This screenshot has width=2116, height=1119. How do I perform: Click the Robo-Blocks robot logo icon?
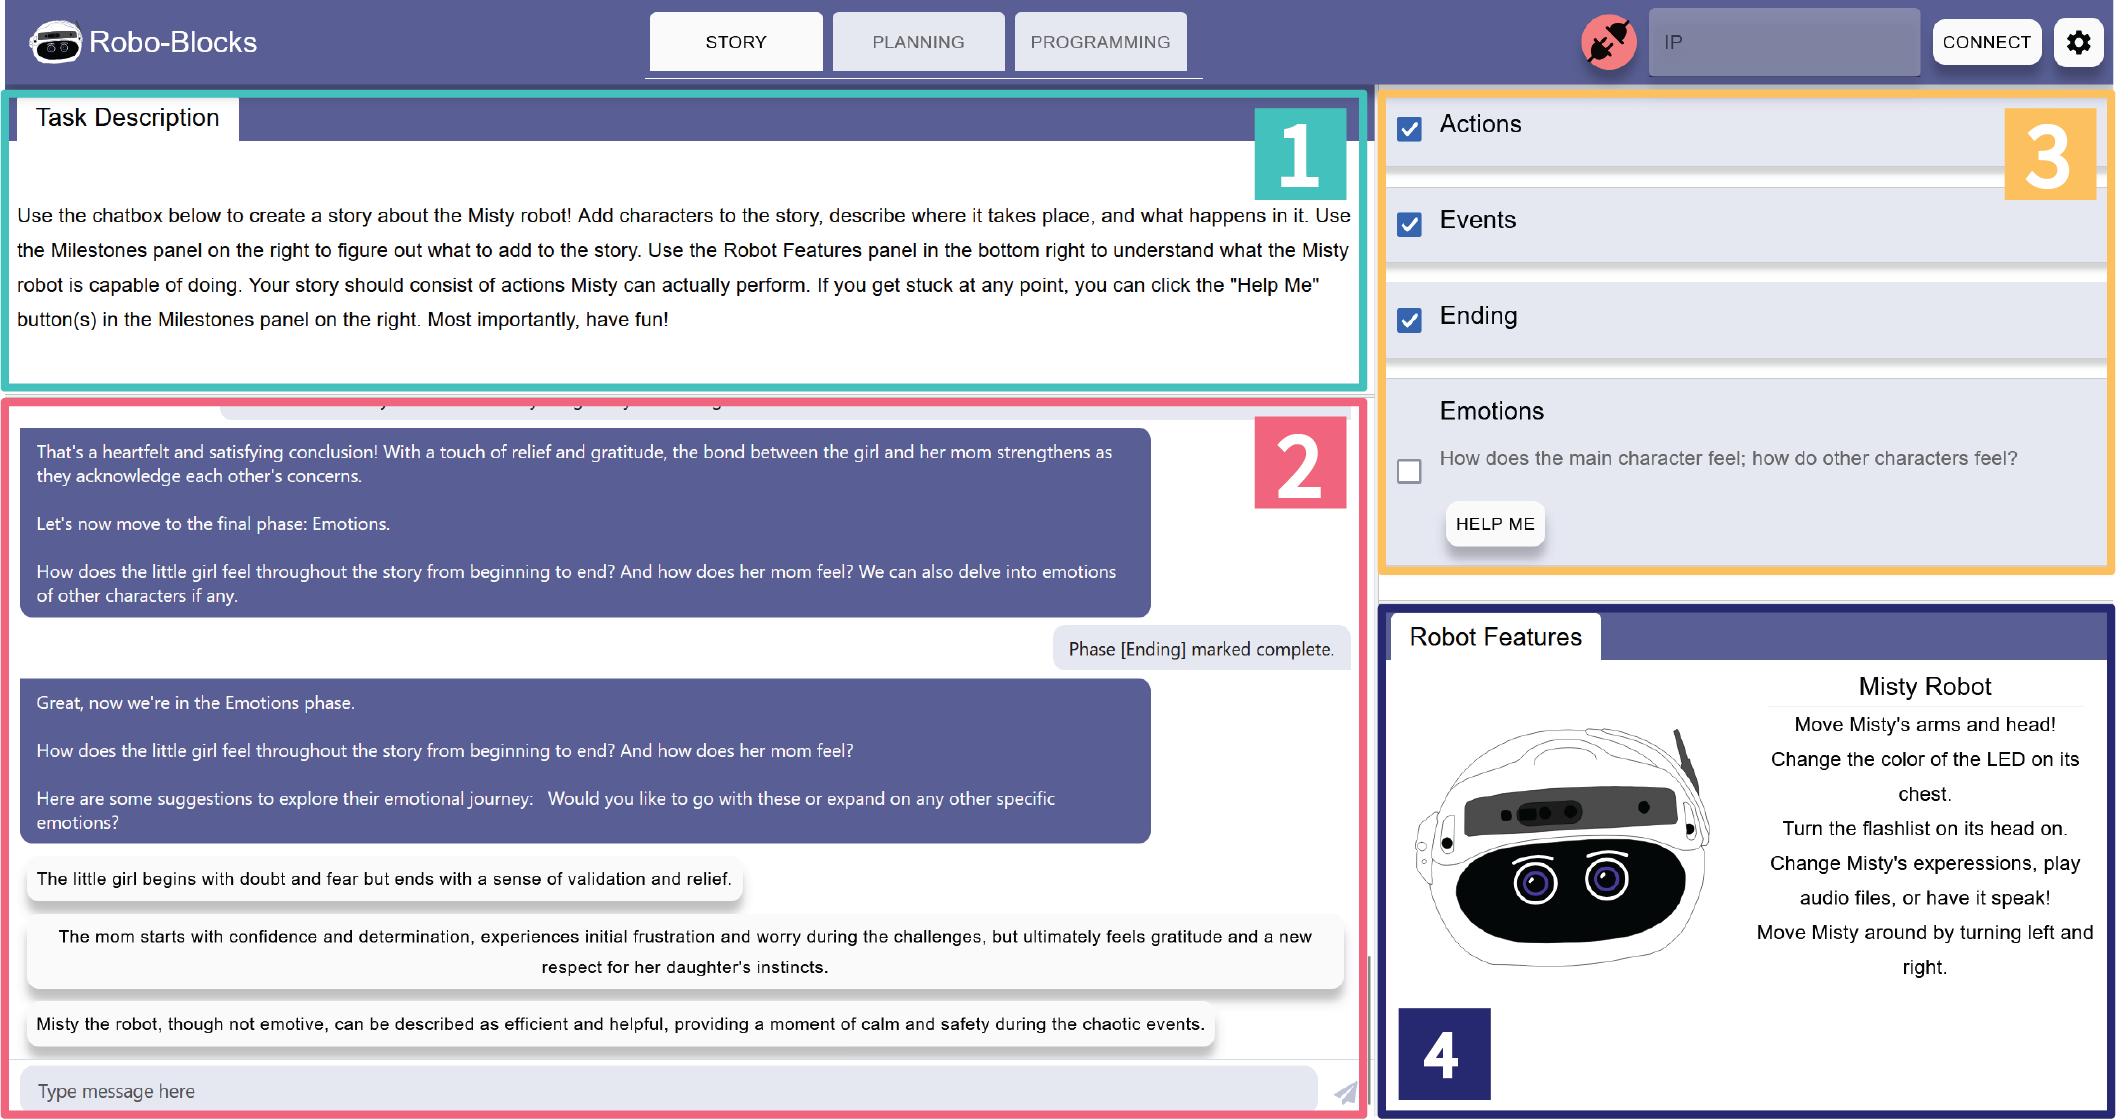click(55, 42)
